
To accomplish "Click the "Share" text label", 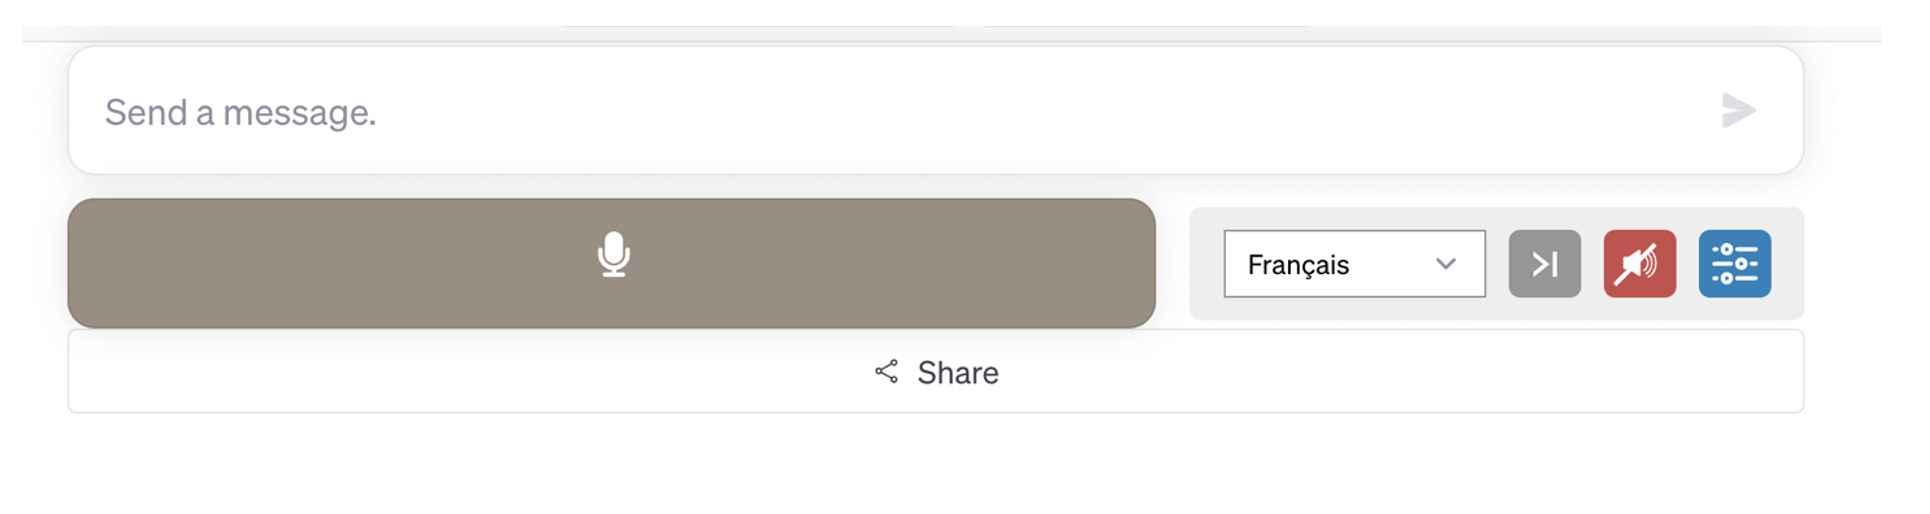I will (957, 373).
